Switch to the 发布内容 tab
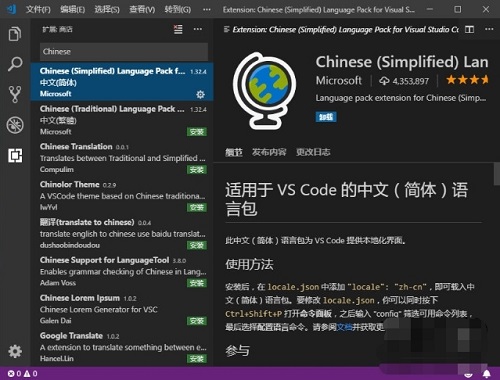500x380 pixels. tap(269, 152)
